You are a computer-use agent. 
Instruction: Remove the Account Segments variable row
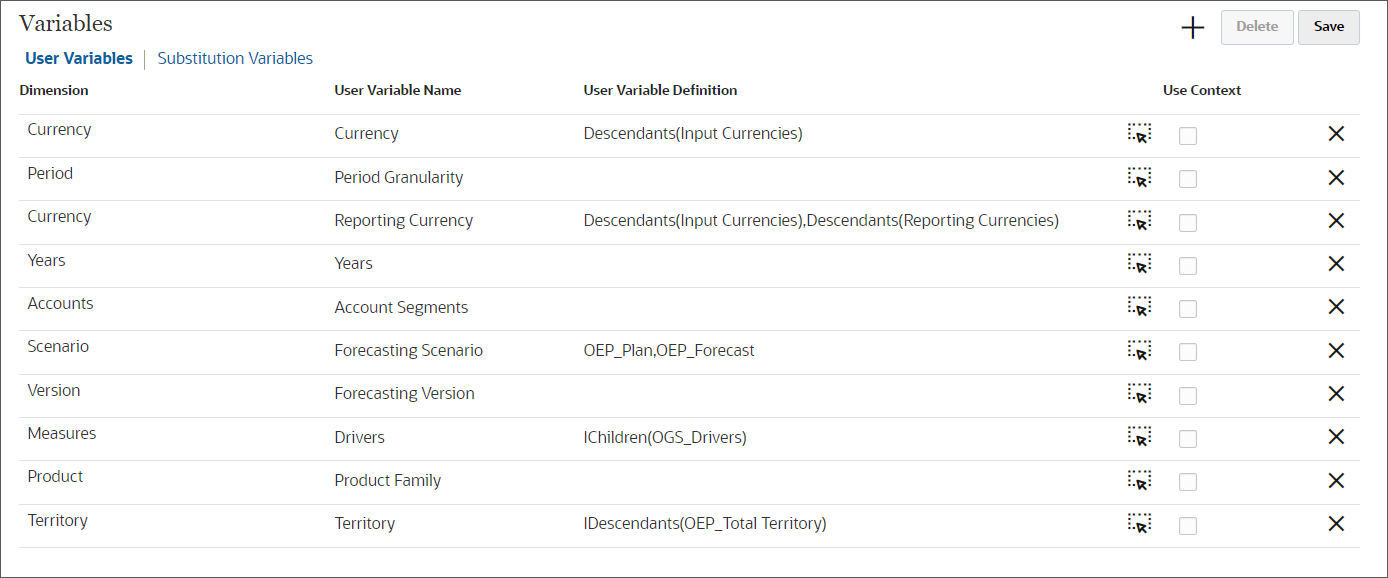(x=1336, y=307)
